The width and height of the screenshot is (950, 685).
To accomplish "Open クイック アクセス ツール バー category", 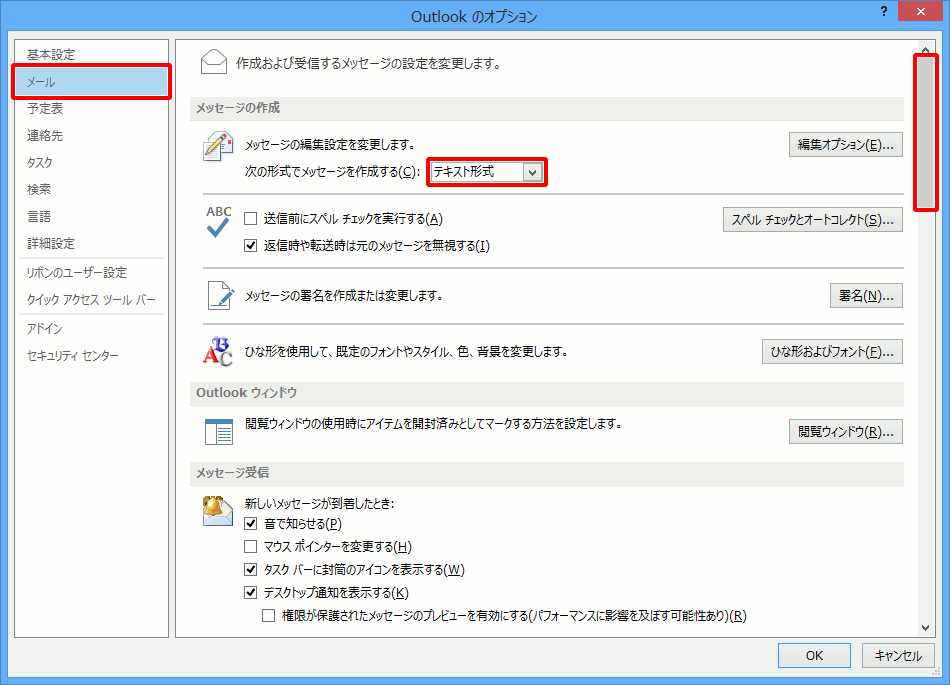I will point(91,299).
